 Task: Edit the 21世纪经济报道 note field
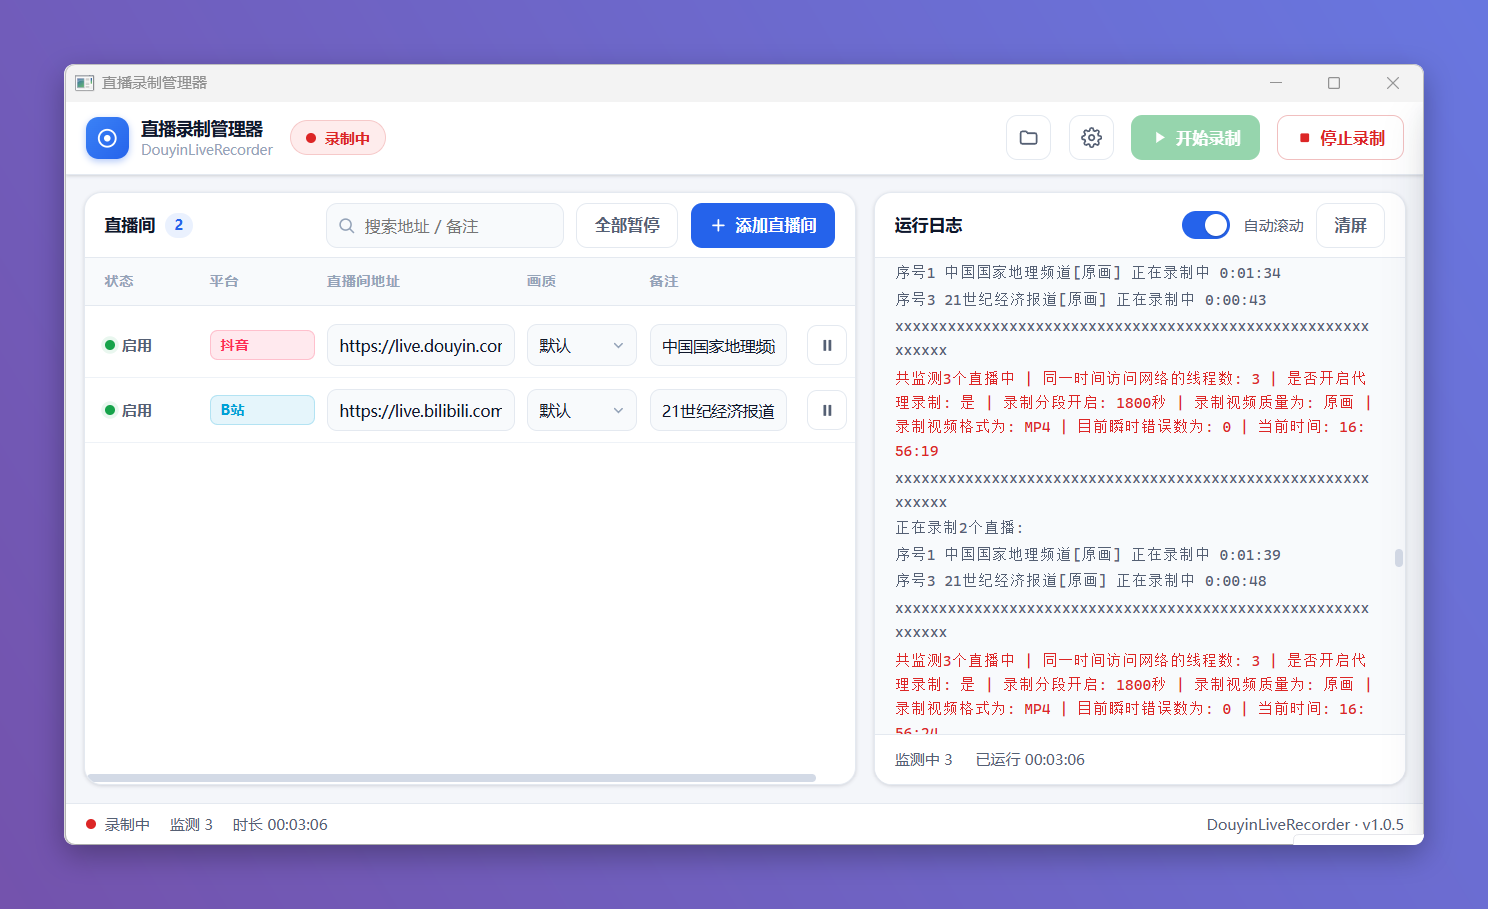click(x=718, y=410)
